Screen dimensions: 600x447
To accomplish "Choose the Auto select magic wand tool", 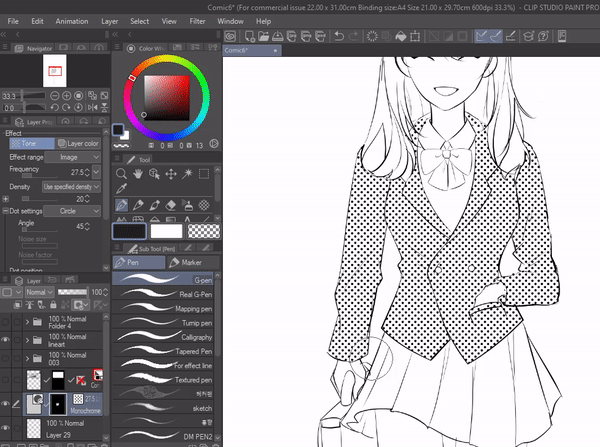I will coord(188,173).
